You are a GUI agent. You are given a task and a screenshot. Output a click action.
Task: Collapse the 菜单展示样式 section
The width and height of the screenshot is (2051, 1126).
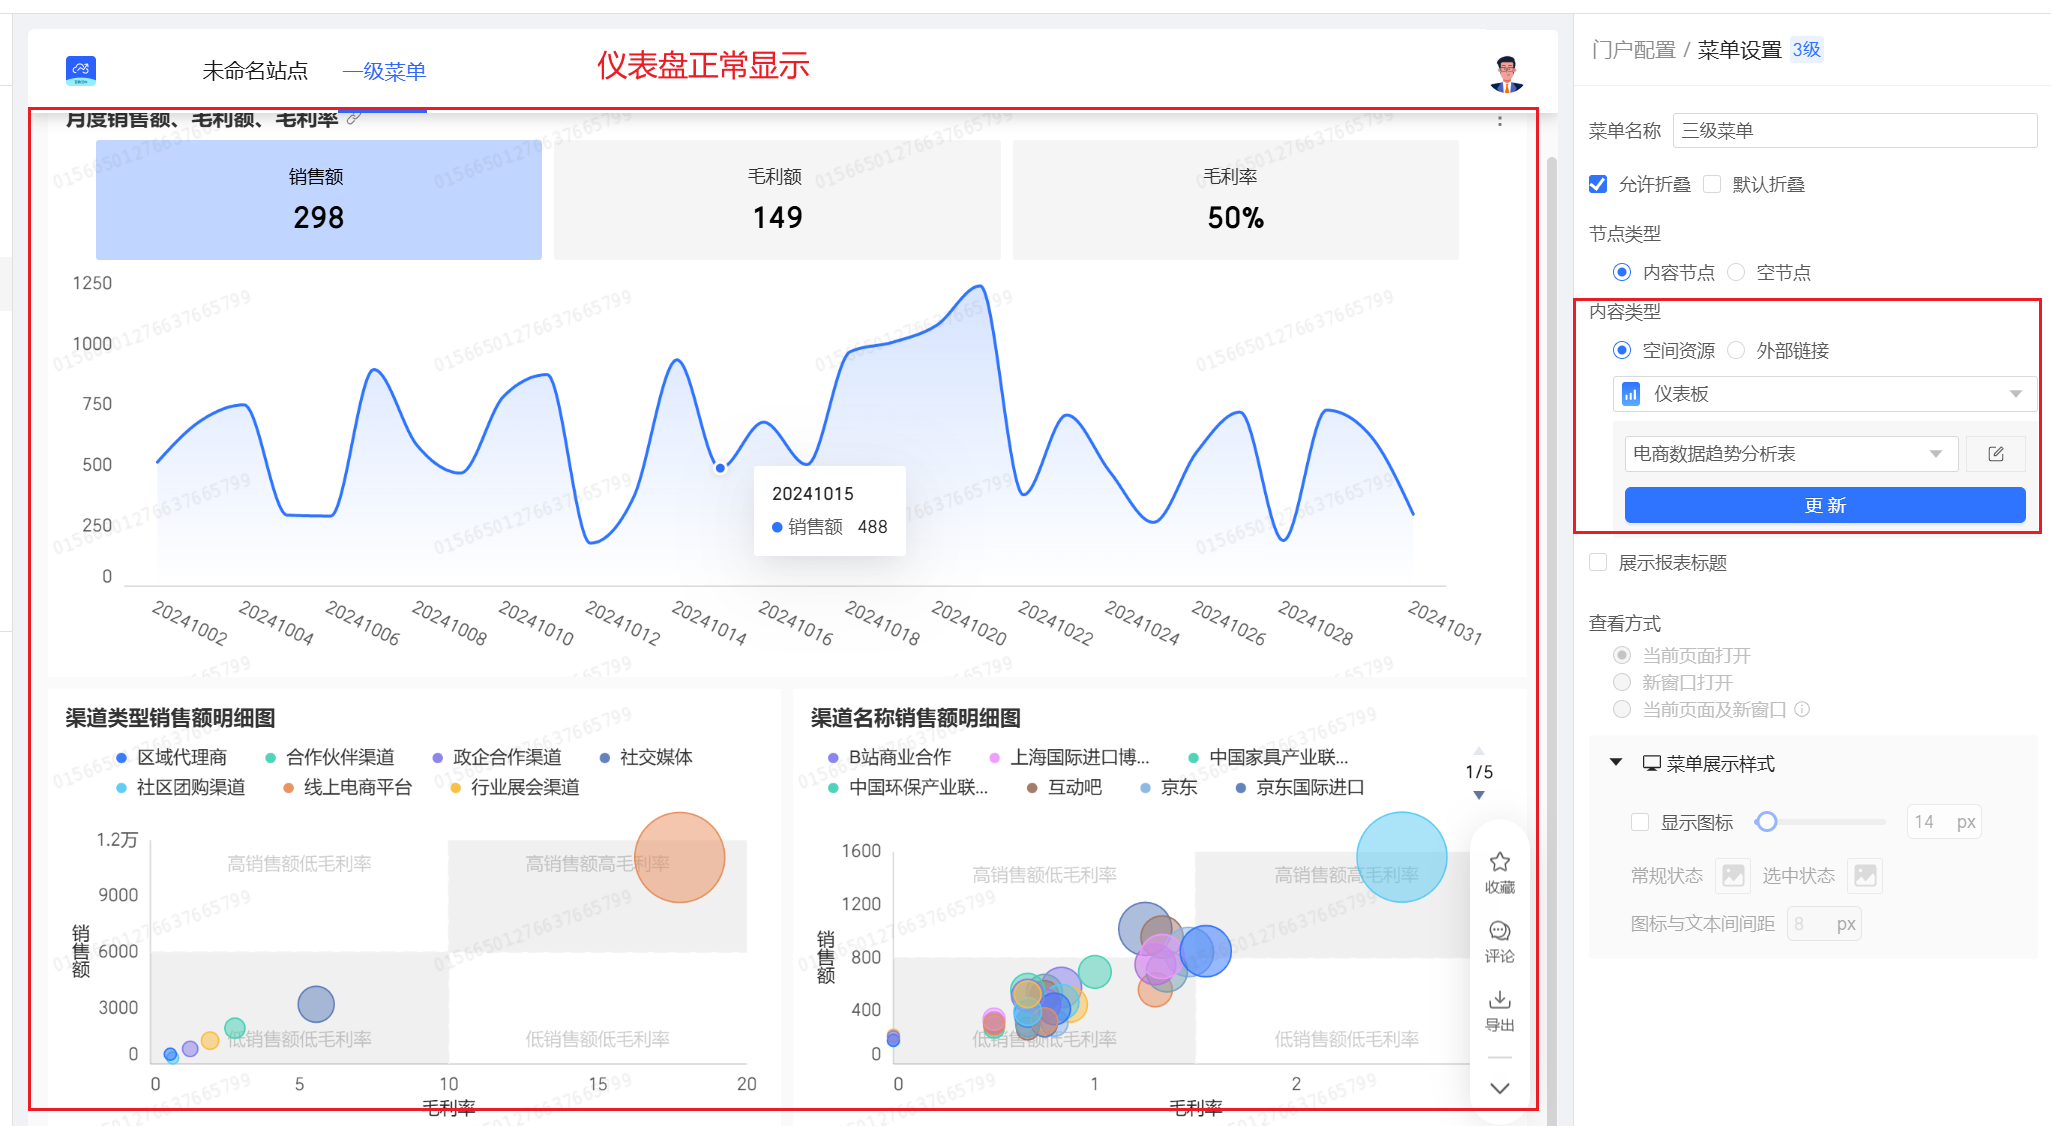coord(1616,763)
